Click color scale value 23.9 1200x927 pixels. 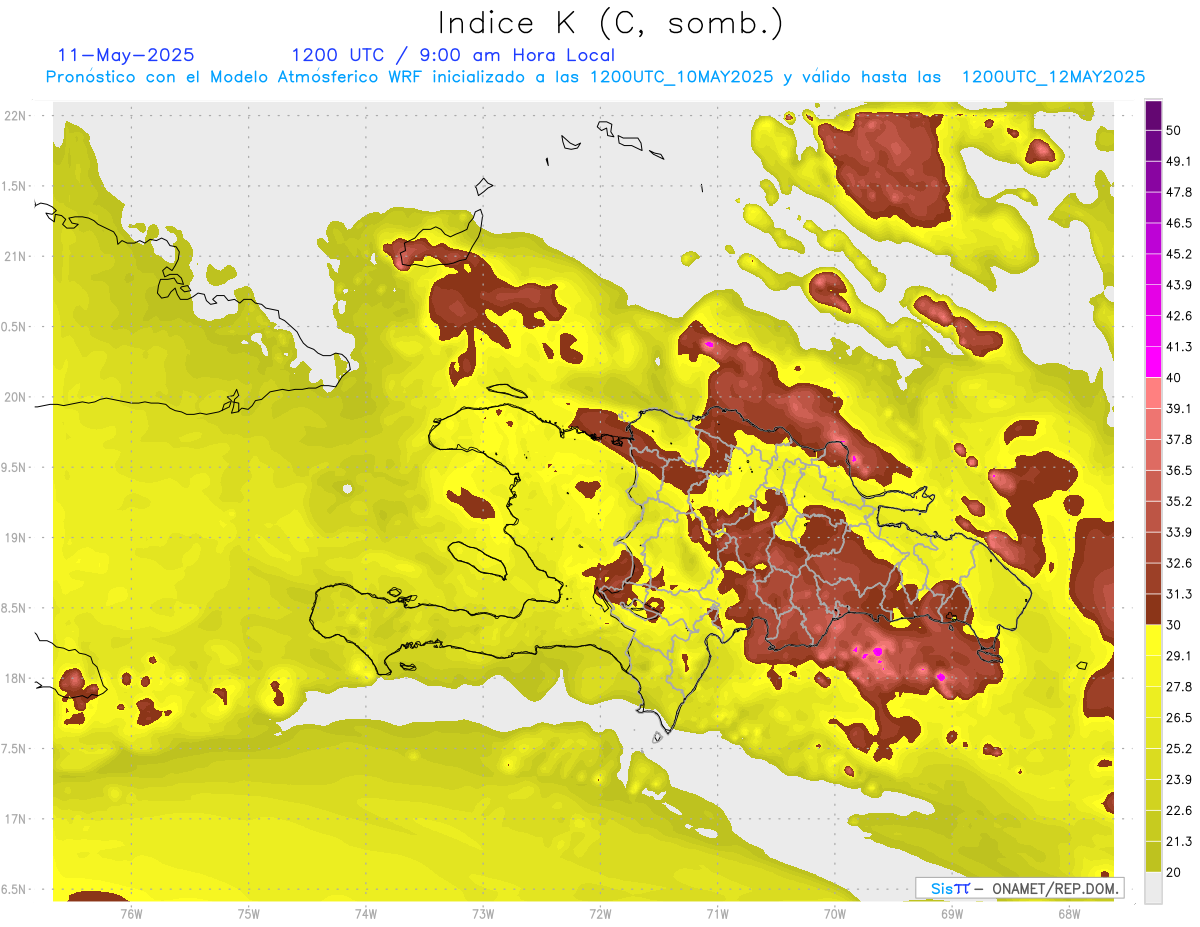pos(1178,780)
